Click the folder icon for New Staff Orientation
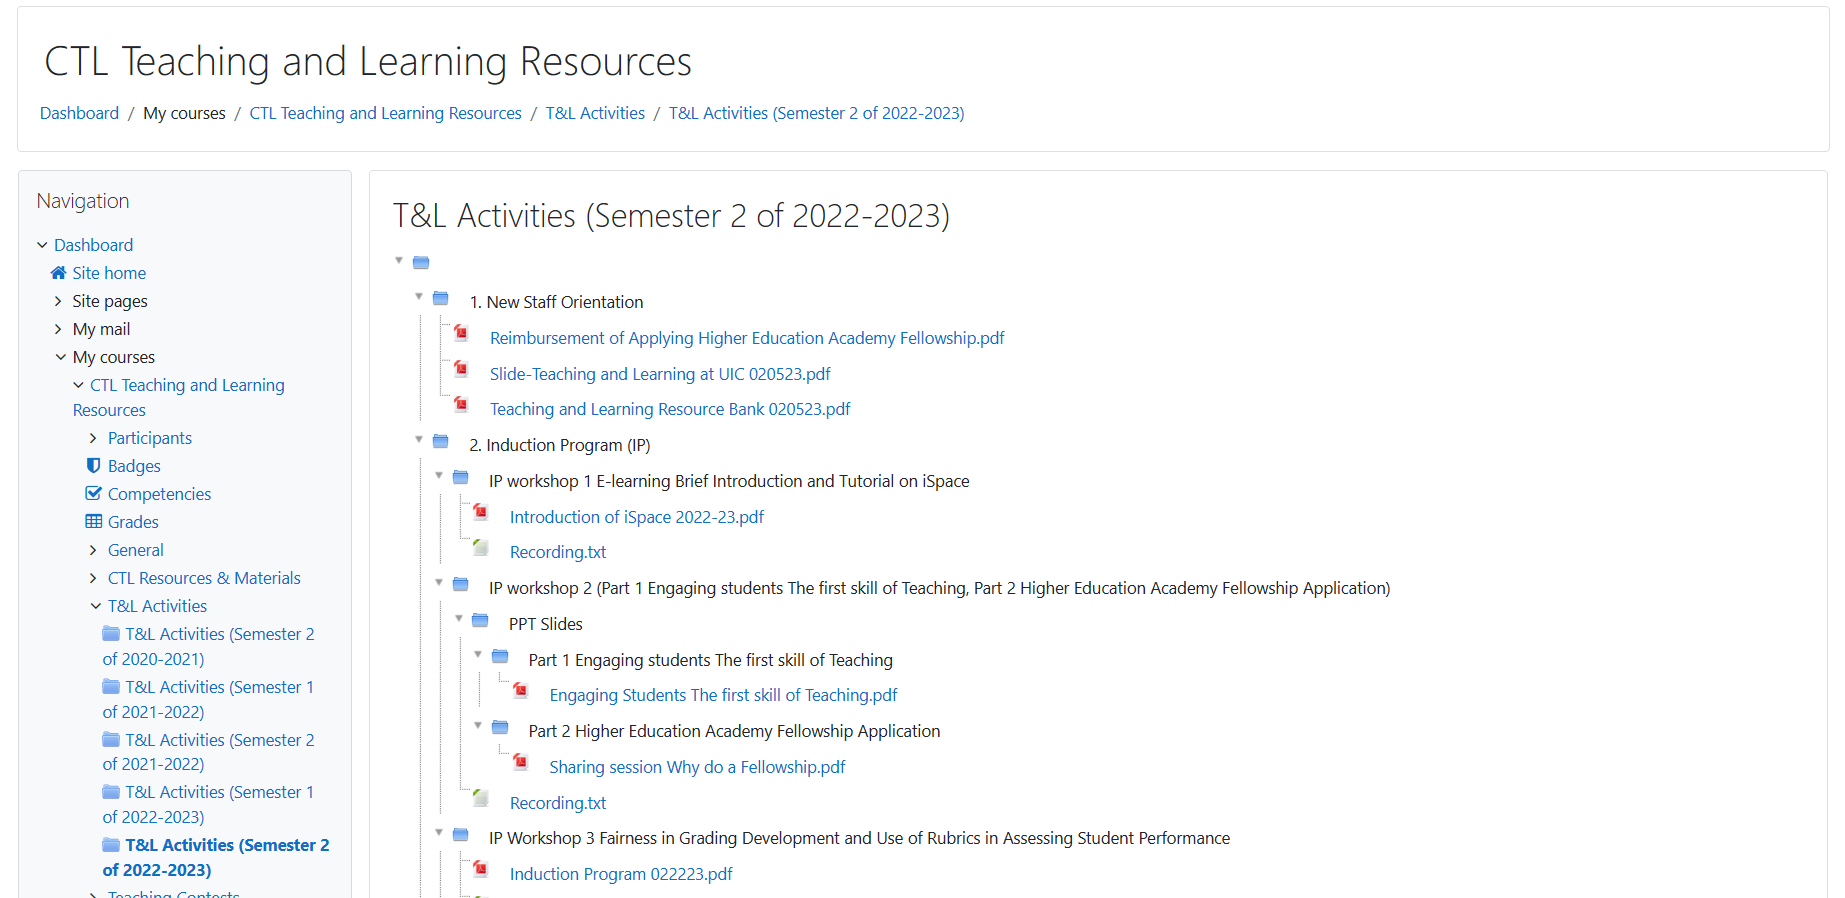1845x898 pixels. 440,298
